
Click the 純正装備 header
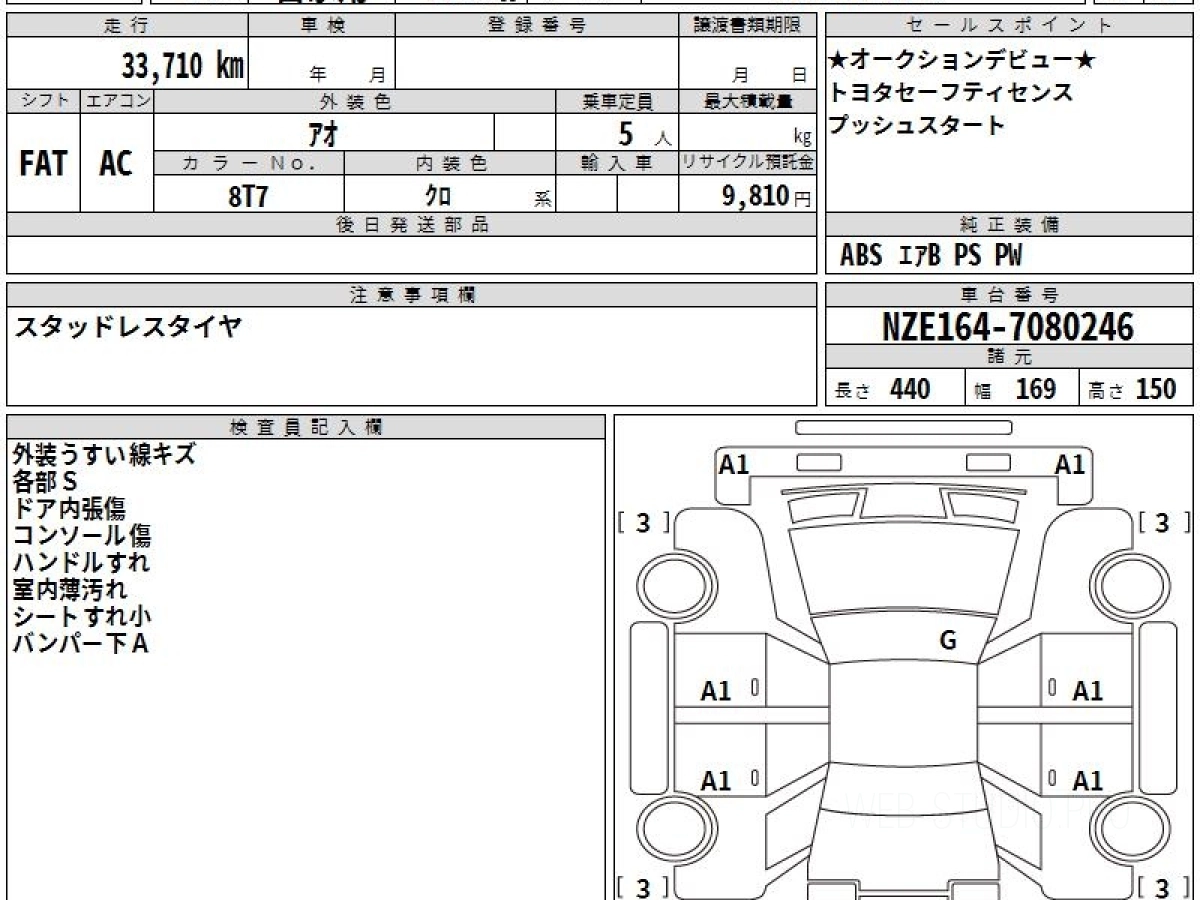(x=1009, y=225)
